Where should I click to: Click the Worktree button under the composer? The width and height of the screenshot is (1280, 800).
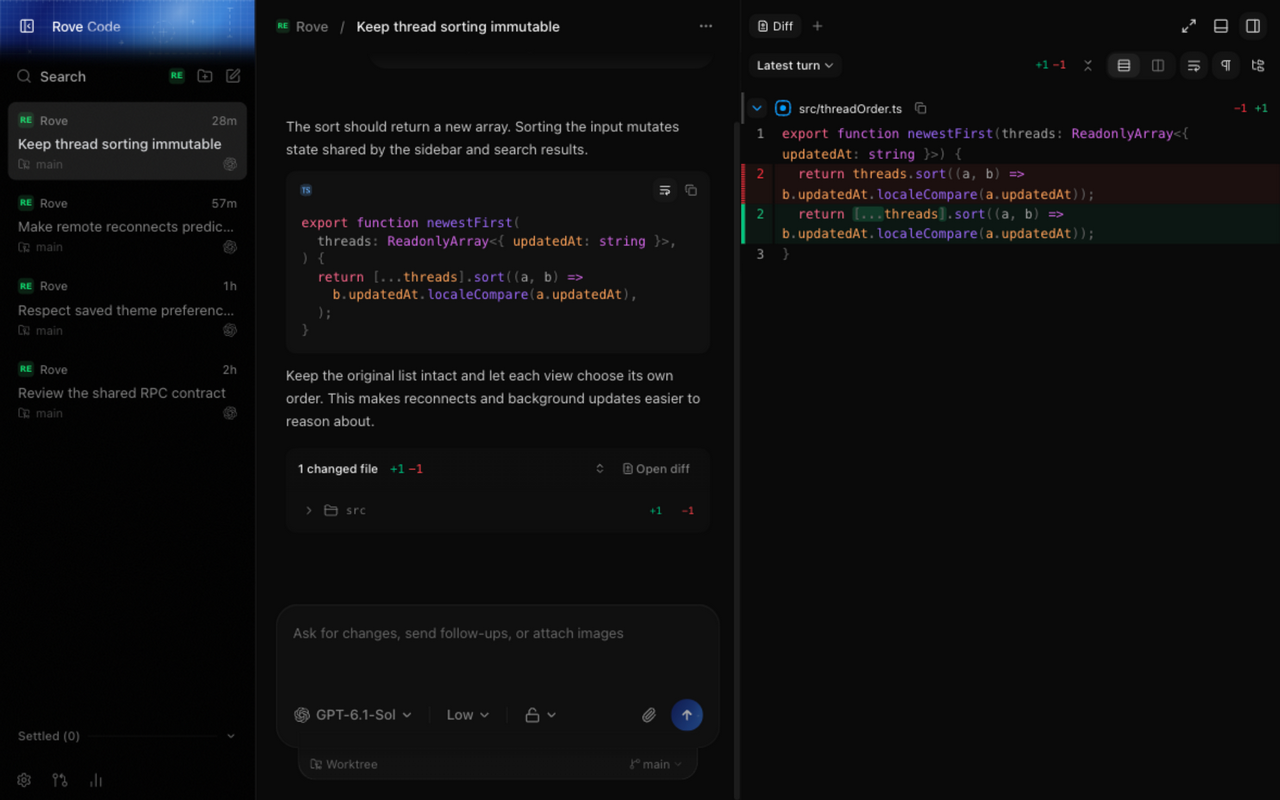[x=344, y=764]
